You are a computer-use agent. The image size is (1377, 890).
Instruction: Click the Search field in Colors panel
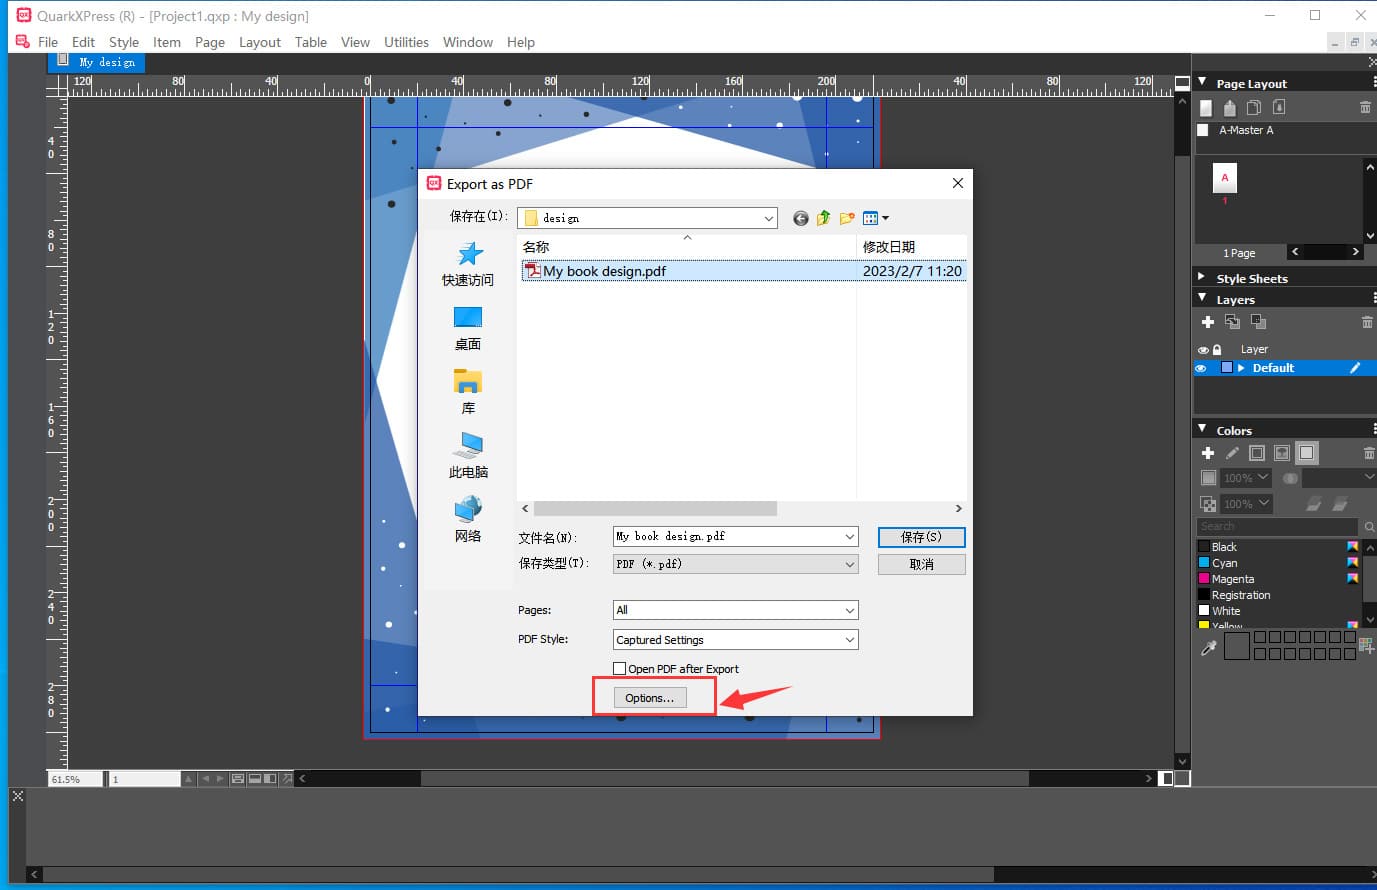point(1278,526)
